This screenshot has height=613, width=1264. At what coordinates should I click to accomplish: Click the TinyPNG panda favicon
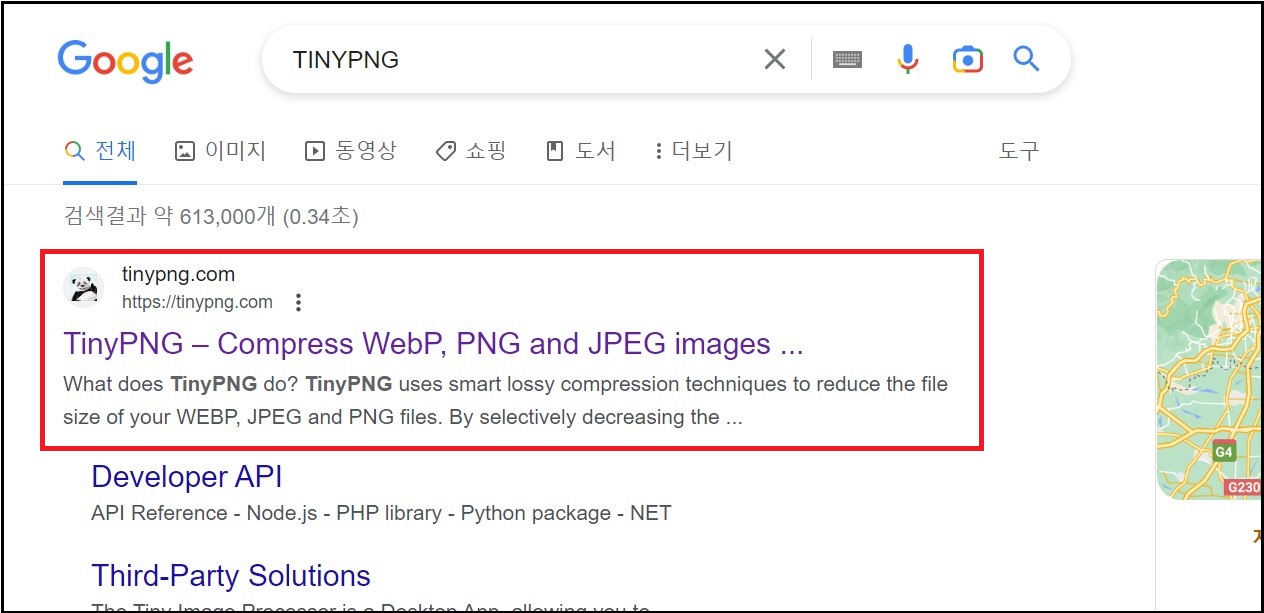coord(83,287)
